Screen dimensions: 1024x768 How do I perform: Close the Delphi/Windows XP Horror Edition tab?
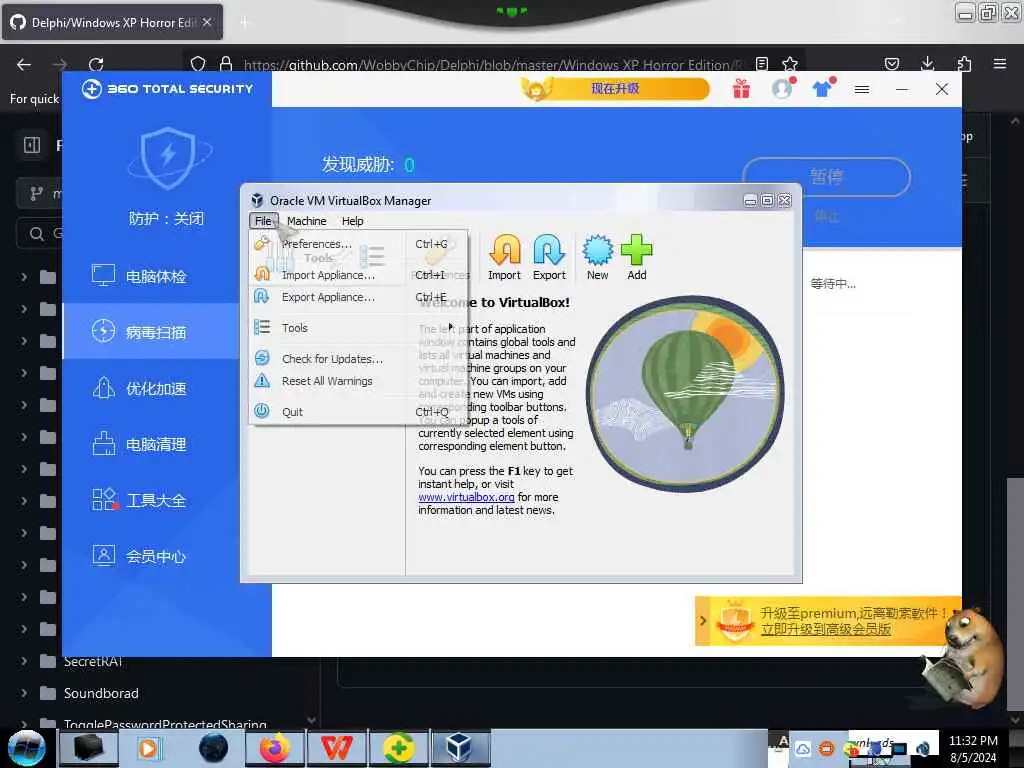point(207,22)
